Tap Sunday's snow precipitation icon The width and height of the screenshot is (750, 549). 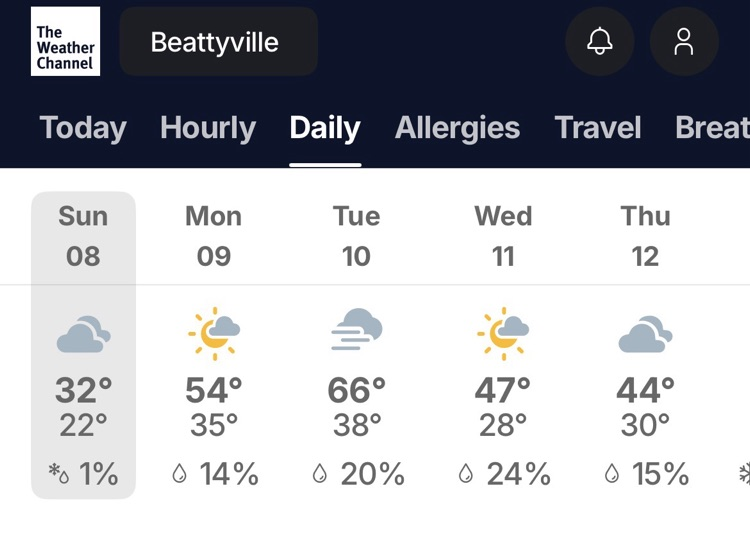(x=58, y=473)
